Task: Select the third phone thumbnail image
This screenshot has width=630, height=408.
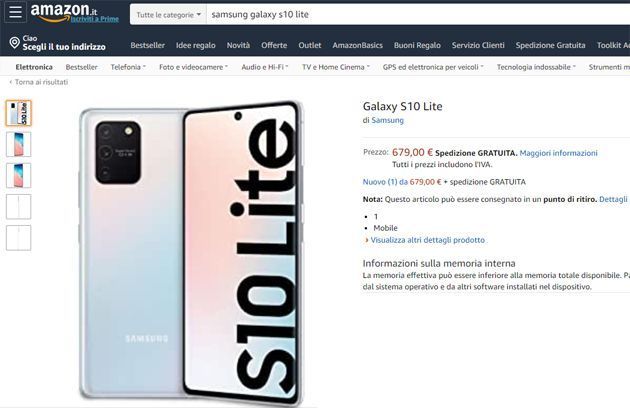Action: (x=18, y=176)
